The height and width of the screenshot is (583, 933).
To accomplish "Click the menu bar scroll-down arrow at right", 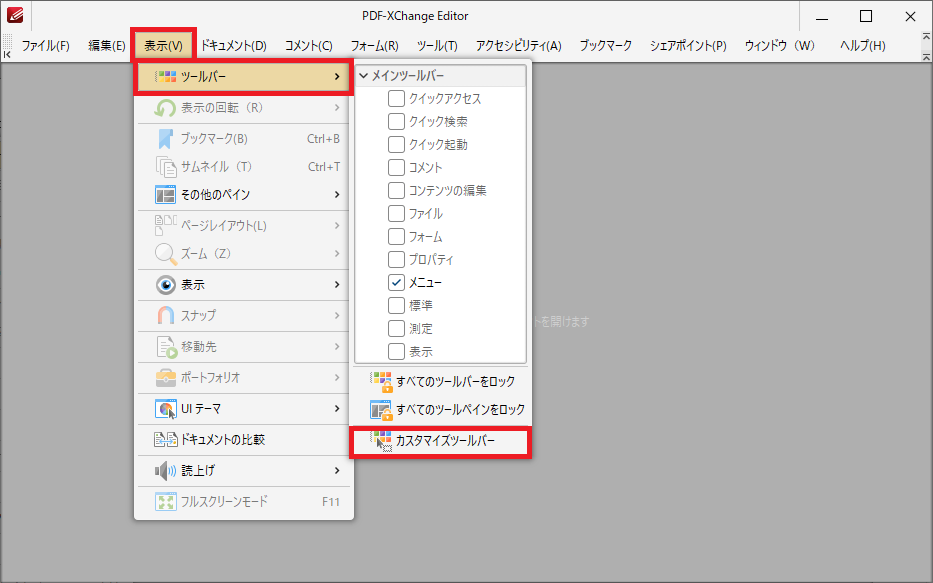I will pyautogui.click(x=926, y=57).
